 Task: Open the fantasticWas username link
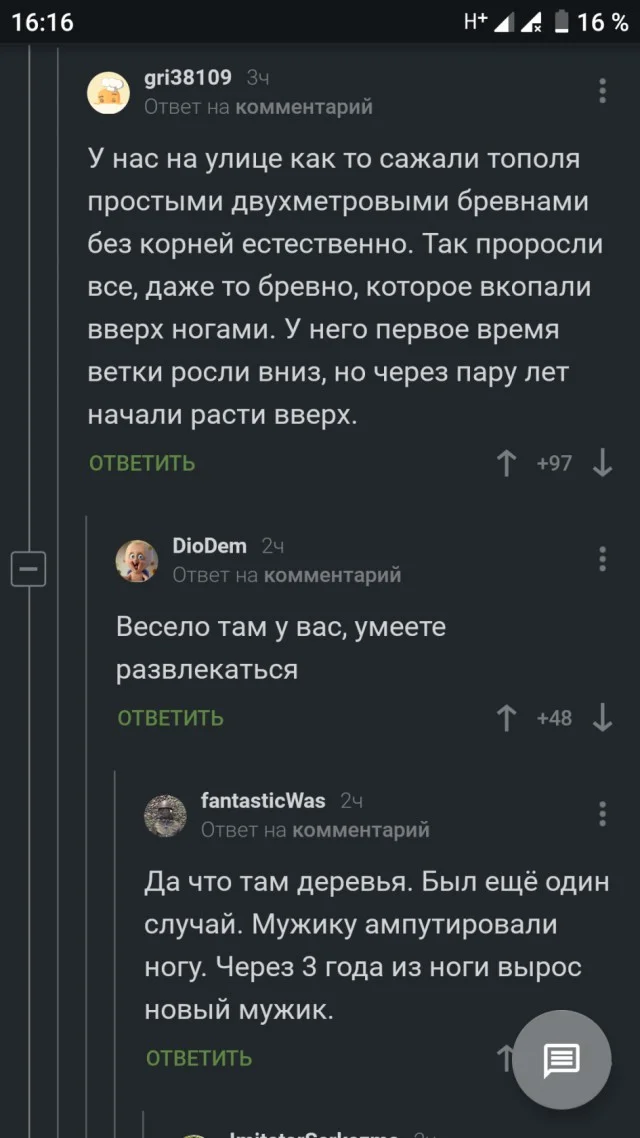[x=263, y=801]
